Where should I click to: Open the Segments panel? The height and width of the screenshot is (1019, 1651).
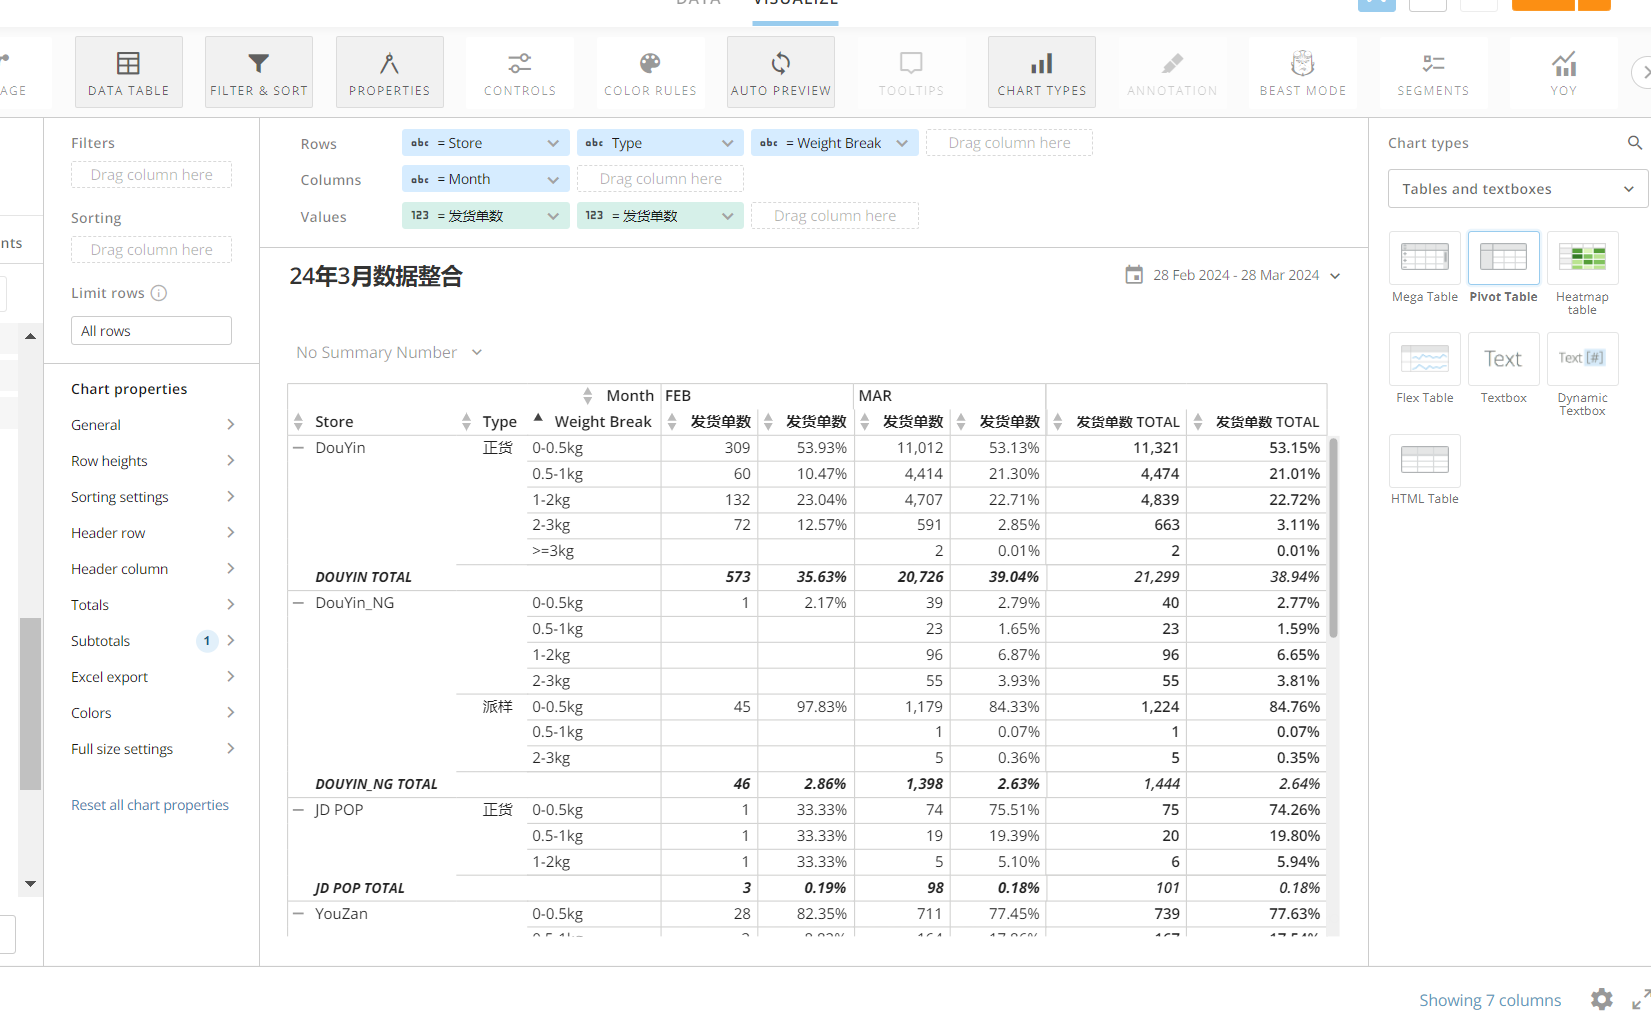tap(1433, 71)
